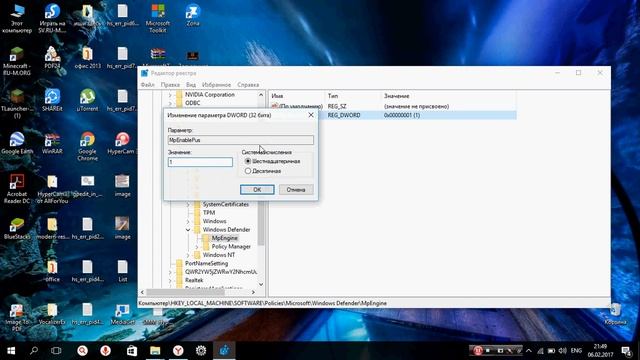Open the MediaGet desktop shortcut
This screenshot has height=360, width=640.
122,314
